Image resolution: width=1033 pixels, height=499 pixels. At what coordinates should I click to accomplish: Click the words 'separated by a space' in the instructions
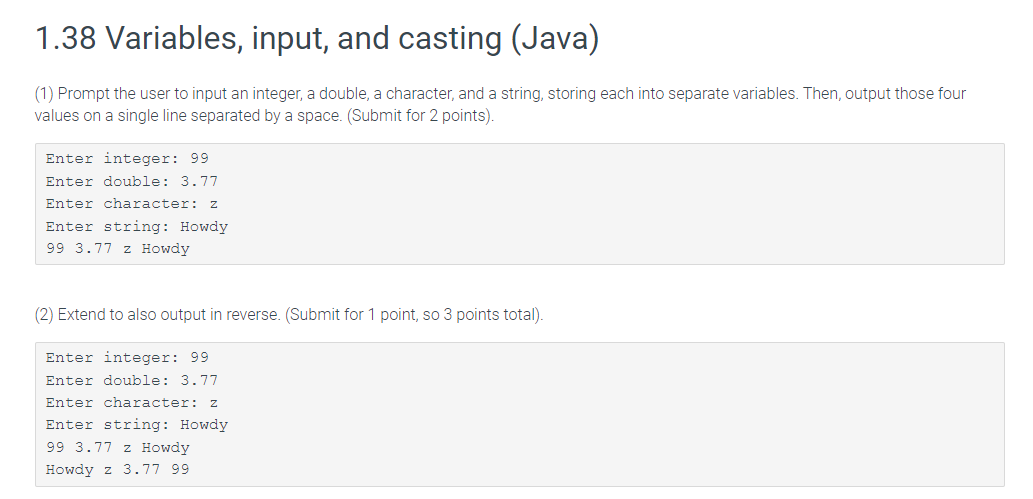pyautogui.click(x=275, y=115)
